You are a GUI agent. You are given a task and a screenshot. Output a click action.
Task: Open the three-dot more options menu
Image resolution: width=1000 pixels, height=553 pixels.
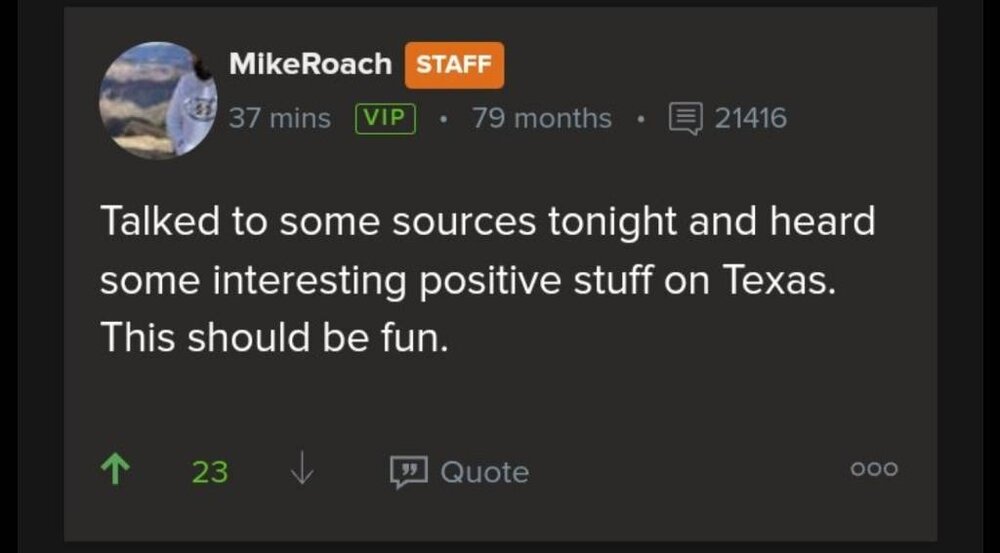pyautogui.click(x=874, y=469)
